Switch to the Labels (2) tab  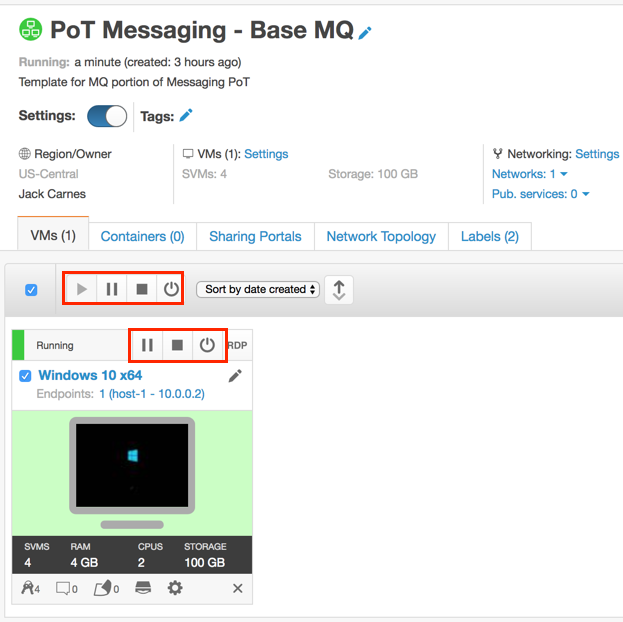[490, 236]
